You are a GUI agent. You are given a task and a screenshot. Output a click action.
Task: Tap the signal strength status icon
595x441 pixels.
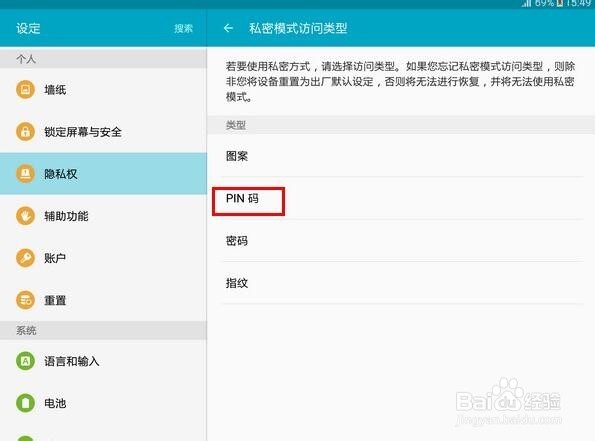(526, 3)
